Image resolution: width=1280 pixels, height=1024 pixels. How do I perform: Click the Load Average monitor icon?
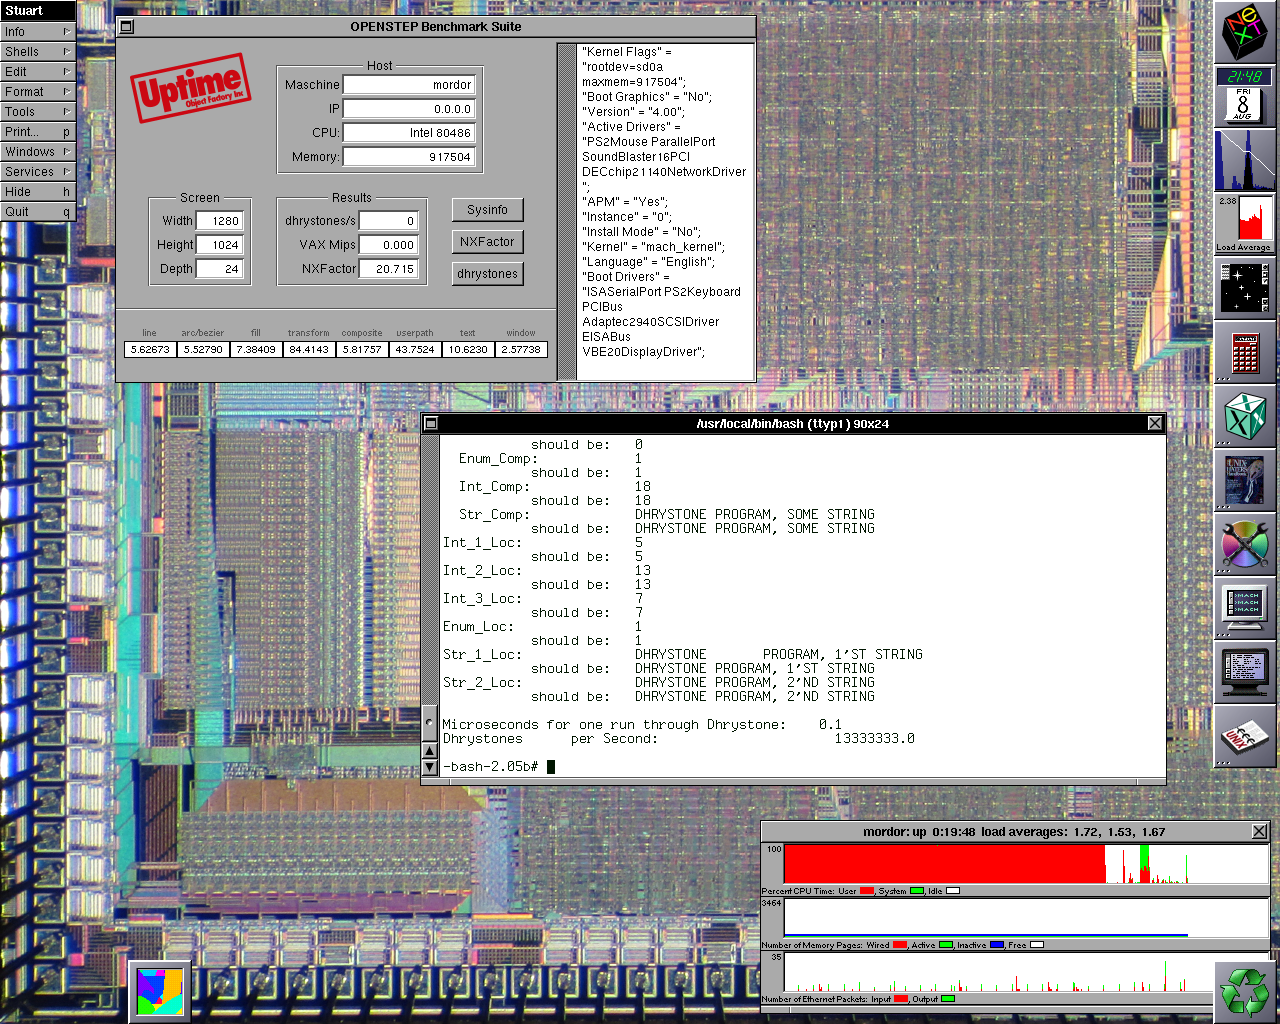(1245, 223)
